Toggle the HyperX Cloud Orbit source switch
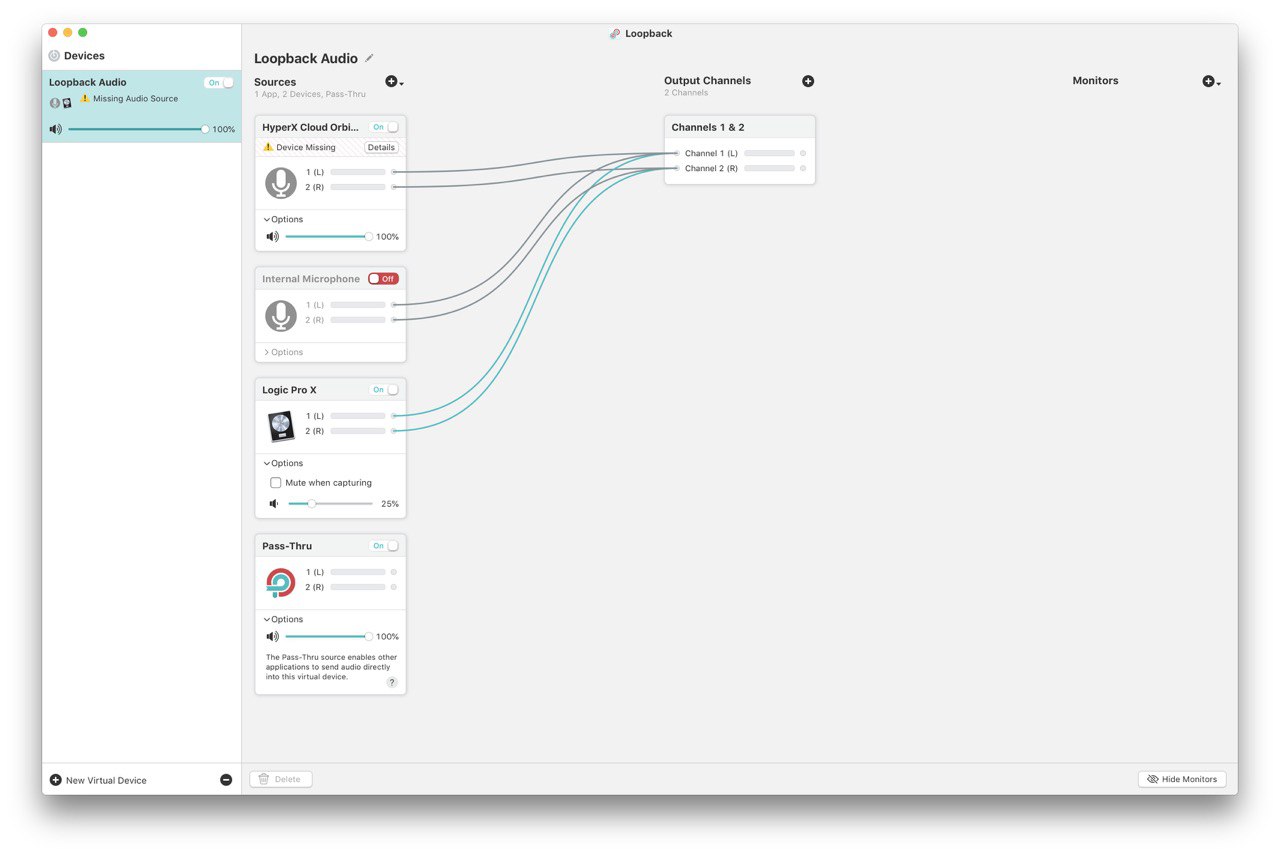Screen dimensions: 1280x855 (384, 127)
